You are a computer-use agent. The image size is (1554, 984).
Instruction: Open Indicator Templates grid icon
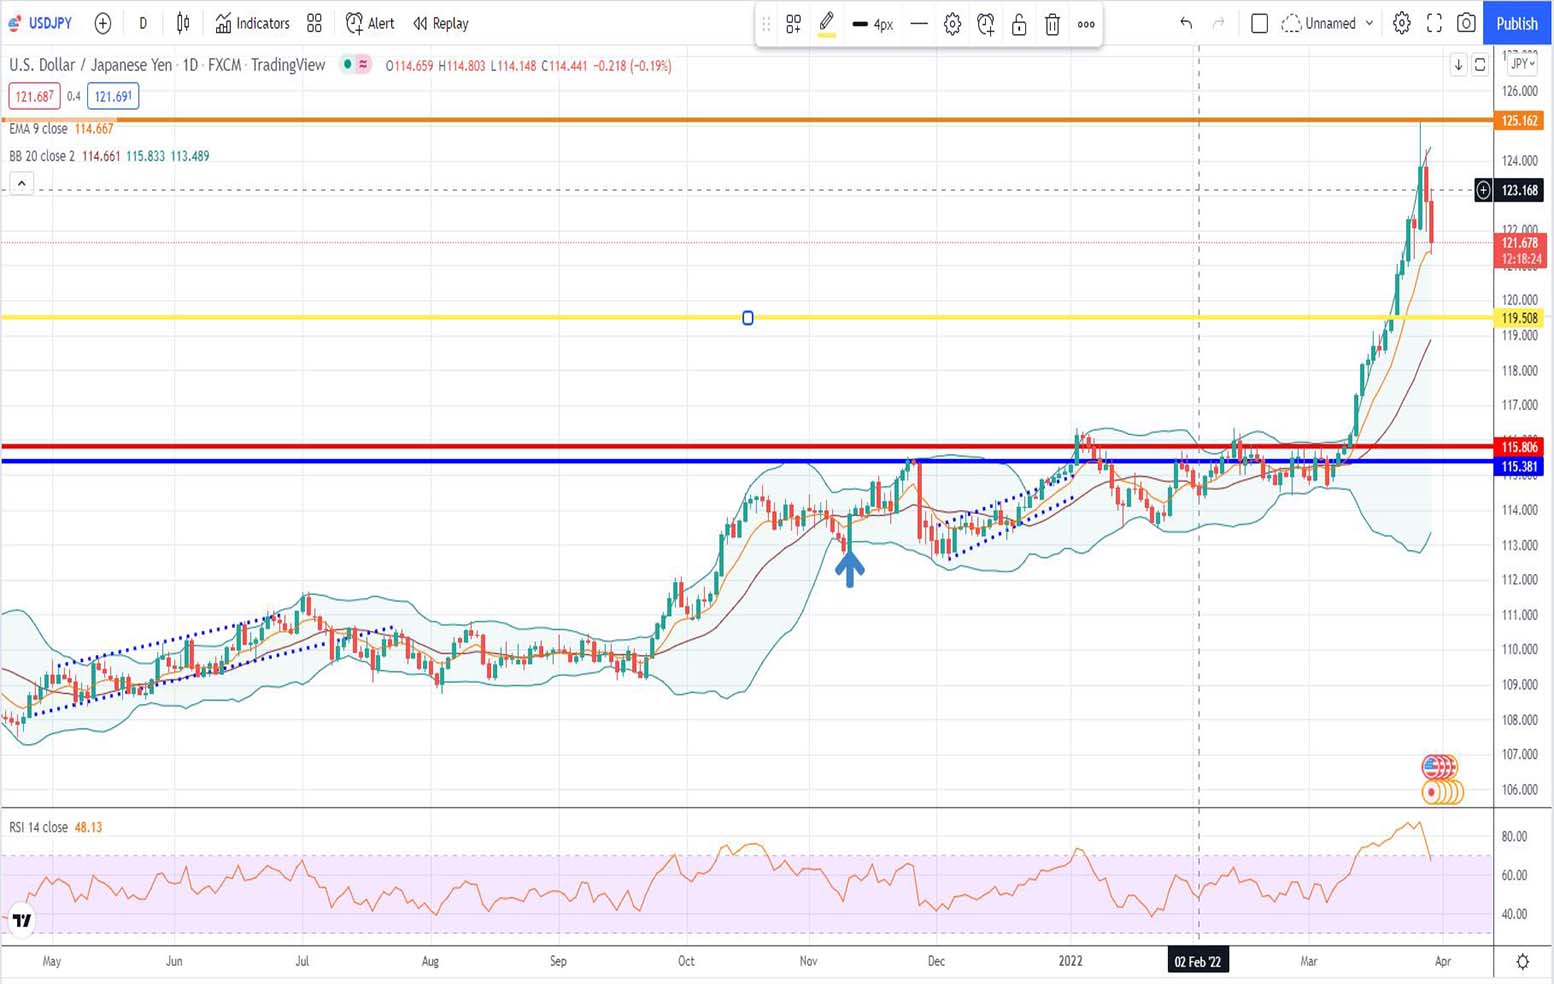click(x=314, y=23)
